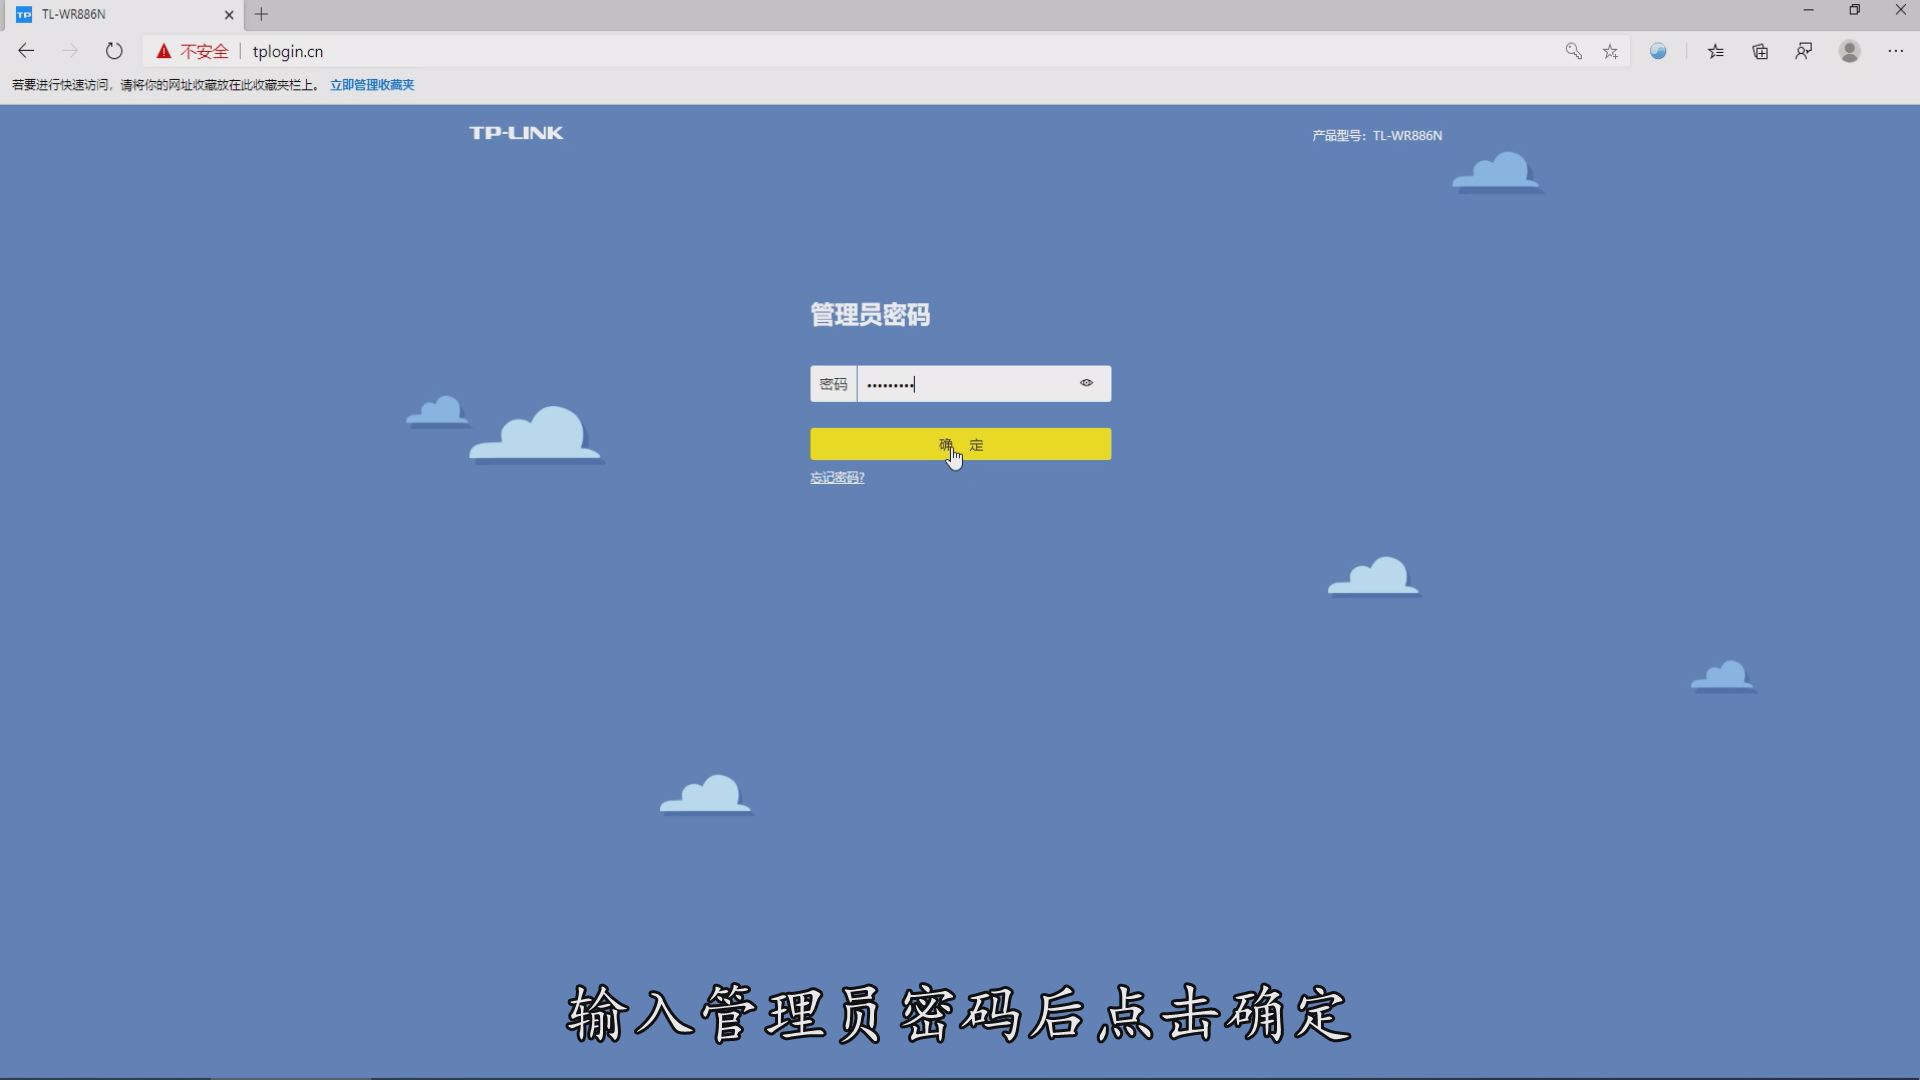Open the Collections panel
The image size is (1920, 1080).
[1759, 51]
